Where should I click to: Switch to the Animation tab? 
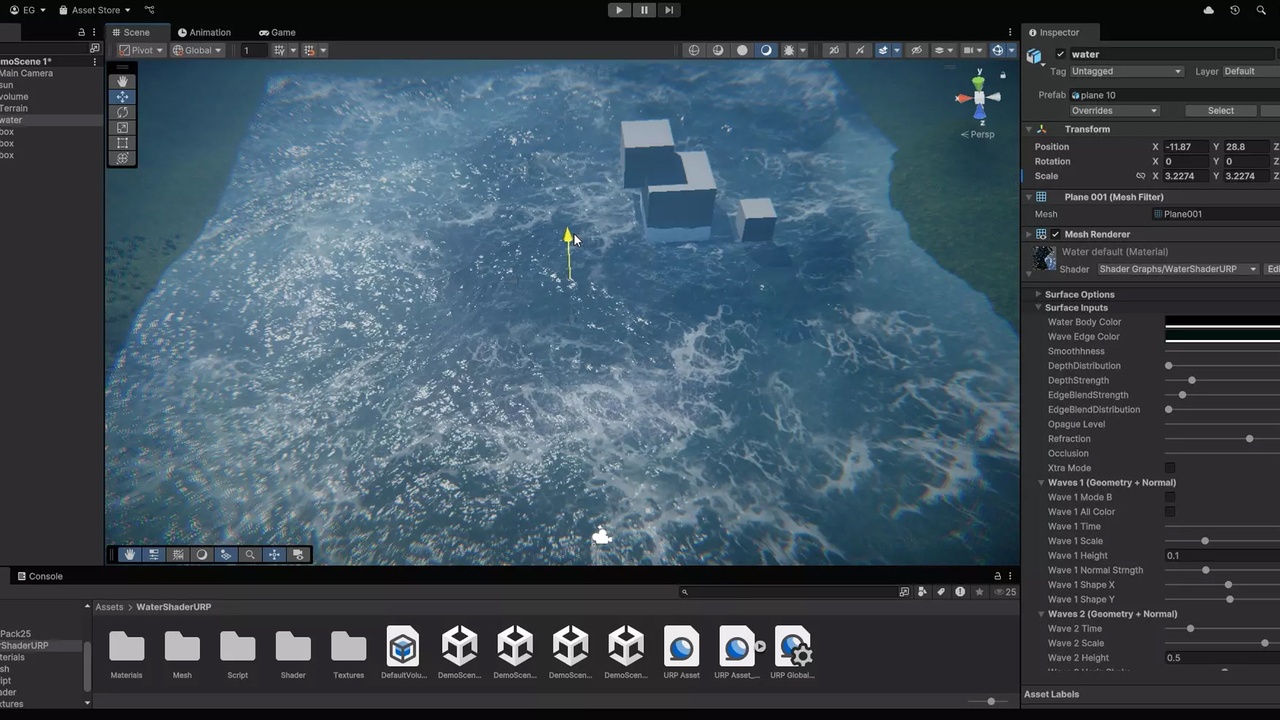tap(204, 32)
